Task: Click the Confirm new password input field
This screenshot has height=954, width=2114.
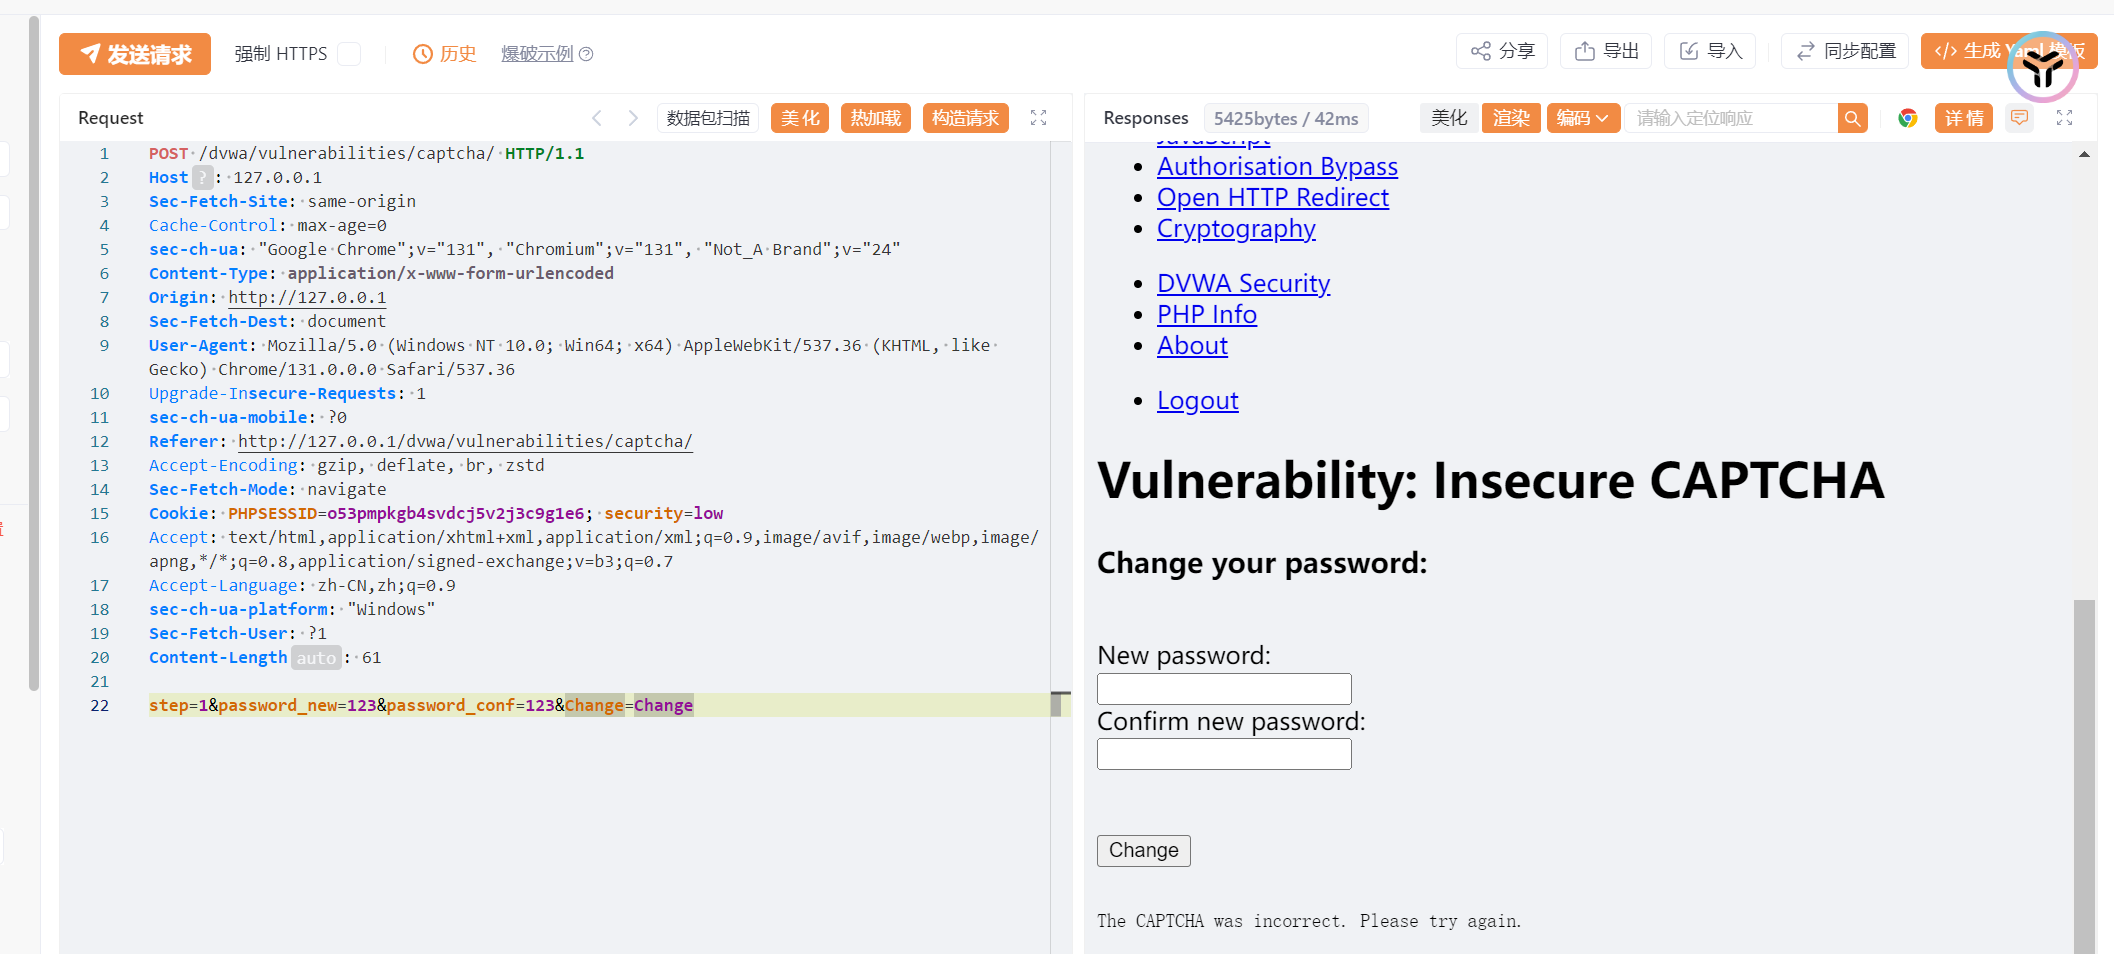Action: pyautogui.click(x=1224, y=754)
